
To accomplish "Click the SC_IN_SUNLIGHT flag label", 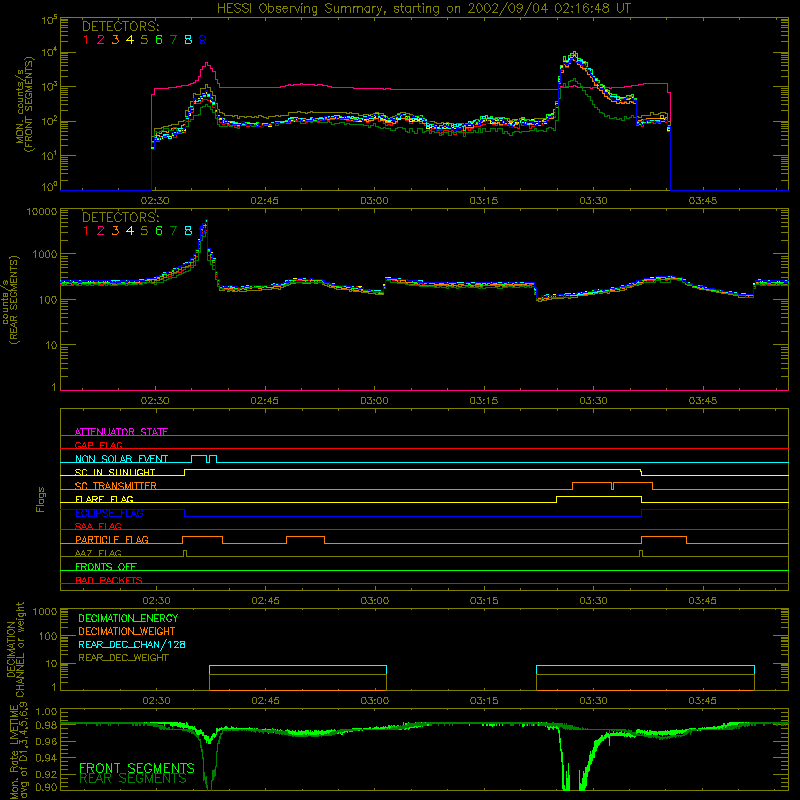I will tap(115, 472).
